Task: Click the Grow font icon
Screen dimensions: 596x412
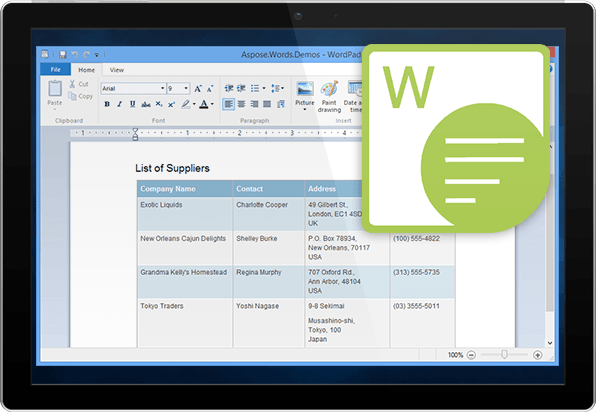Action: click(198, 89)
